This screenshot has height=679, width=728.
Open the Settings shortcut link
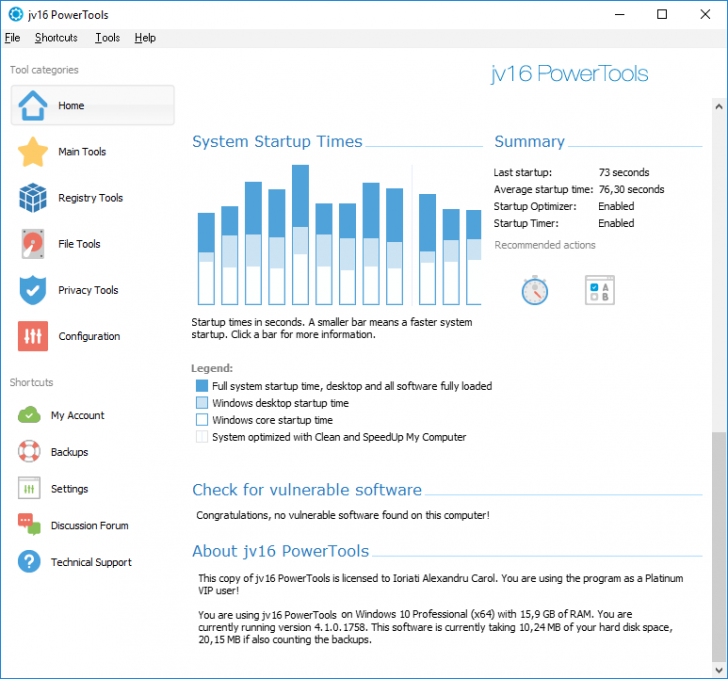click(x=70, y=489)
